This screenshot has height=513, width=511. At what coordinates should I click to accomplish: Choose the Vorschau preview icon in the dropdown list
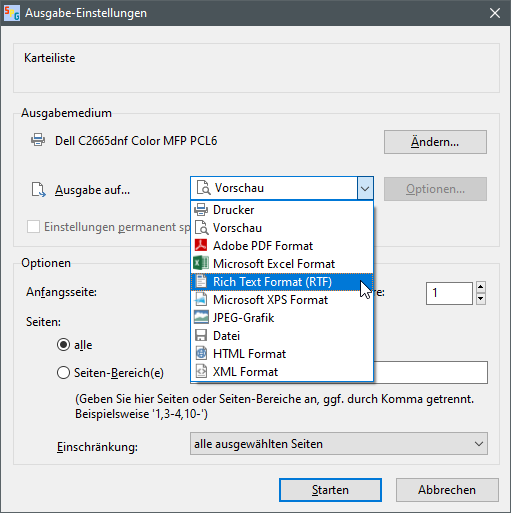201,228
